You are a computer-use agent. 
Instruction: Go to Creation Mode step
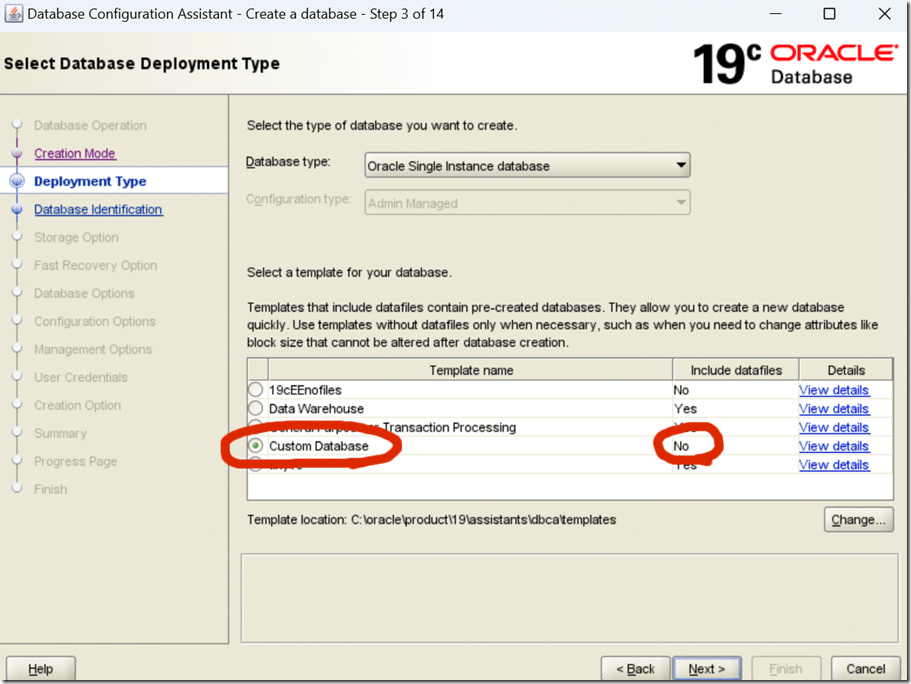(x=75, y=153)
